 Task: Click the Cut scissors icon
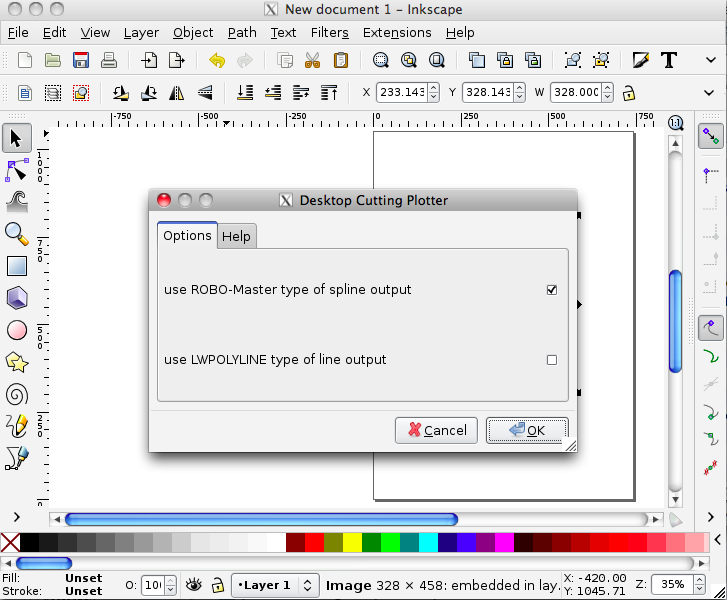point(312,60)
